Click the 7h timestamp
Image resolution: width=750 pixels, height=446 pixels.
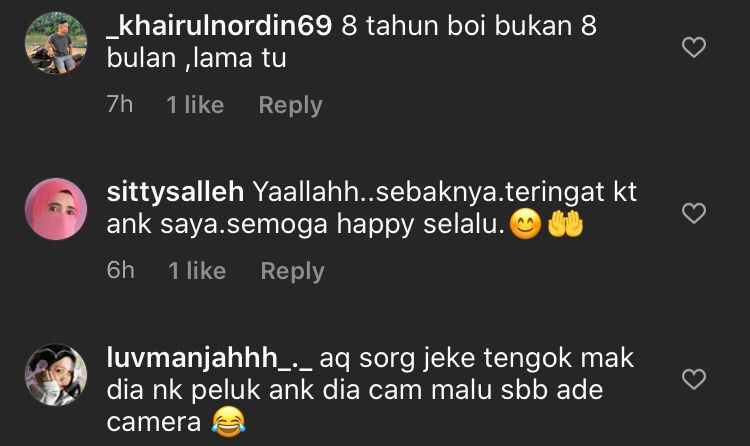[120, 104]
